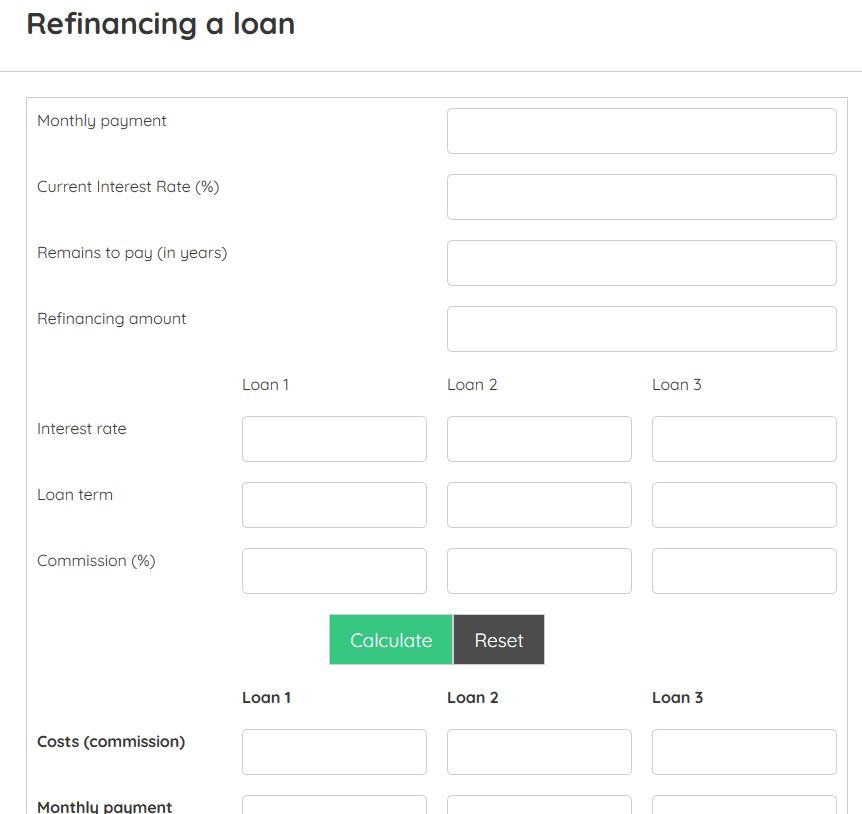Screen dimensions: 862x814
Task: Click the Loan 1 Loan term field
Action: click(334, 505)
